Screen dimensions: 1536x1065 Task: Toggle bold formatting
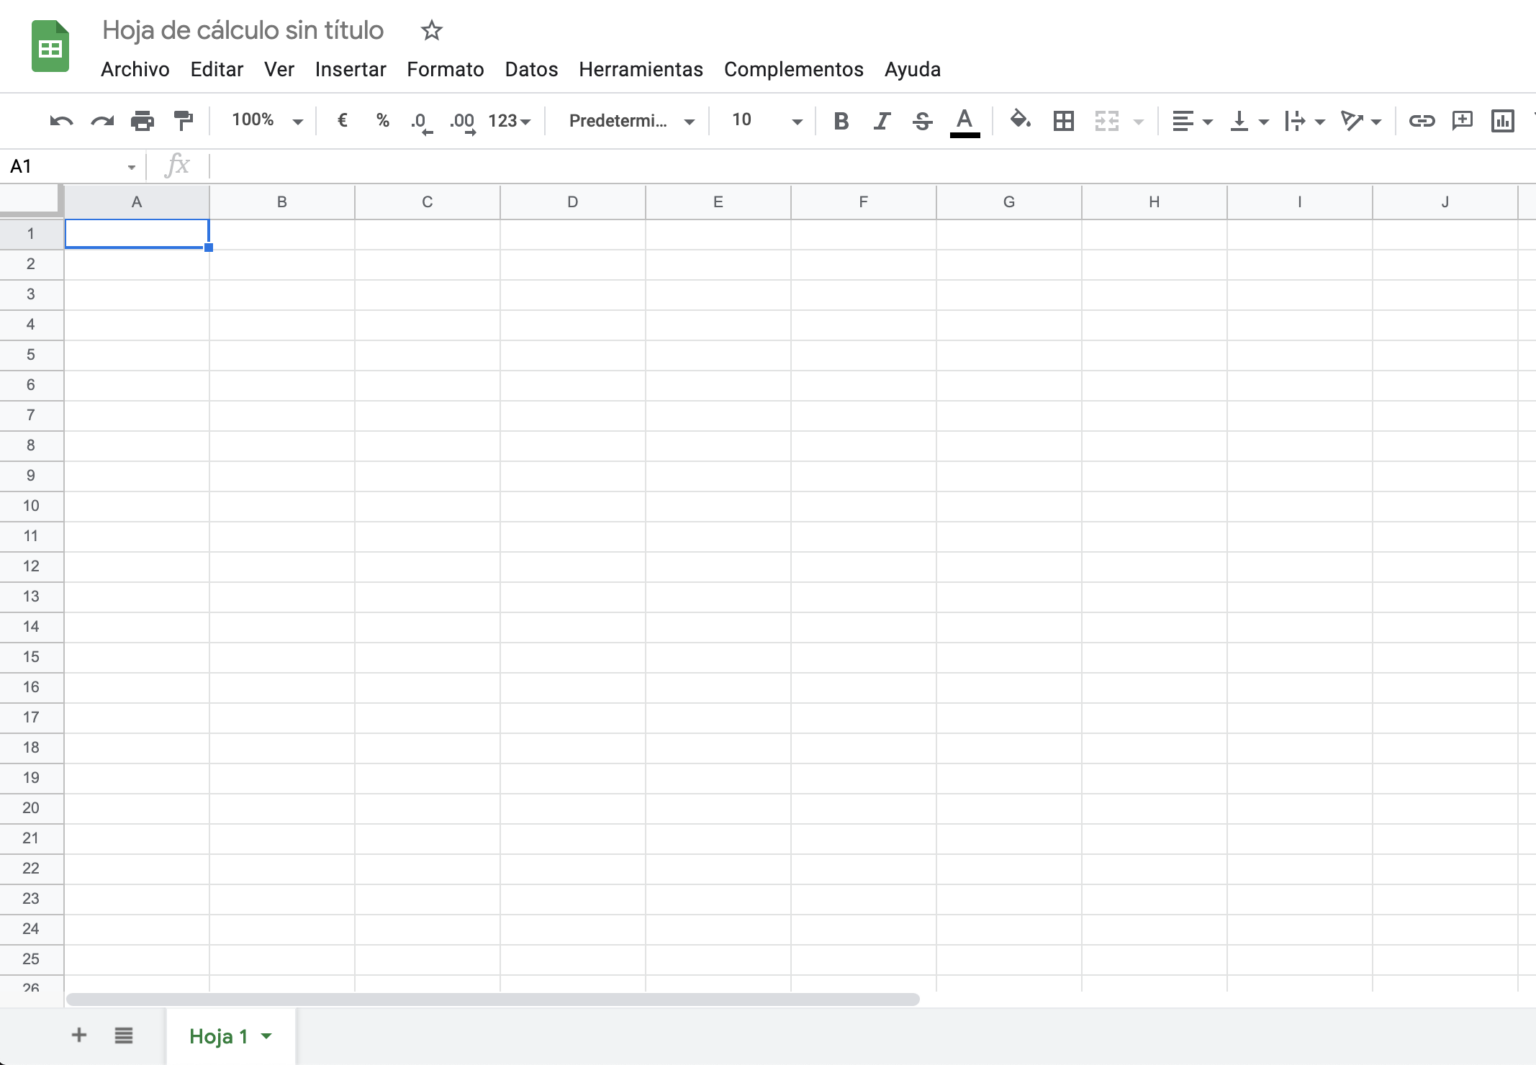841,120
